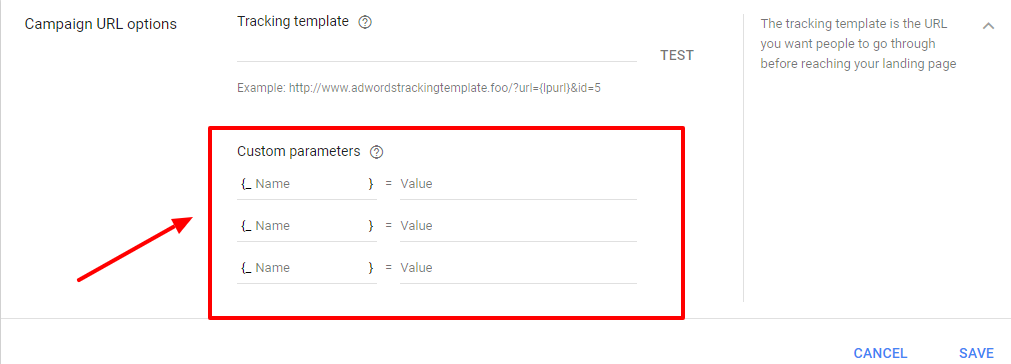Open the Tracking template help icon

(x=365, y=23)
